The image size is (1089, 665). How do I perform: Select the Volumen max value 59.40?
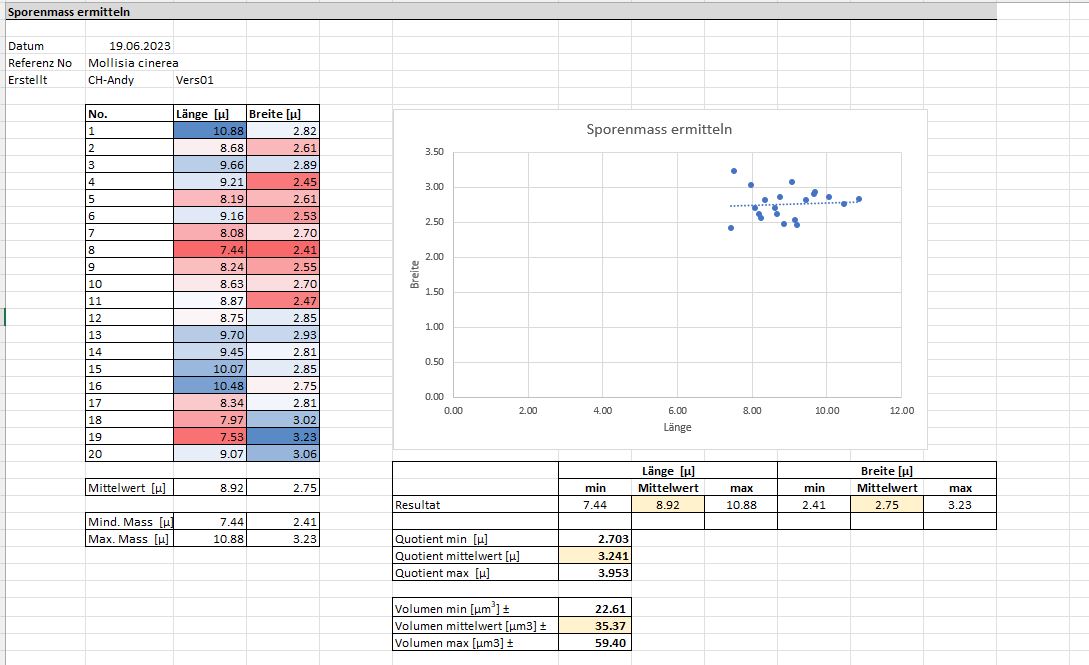pos(594,642)
